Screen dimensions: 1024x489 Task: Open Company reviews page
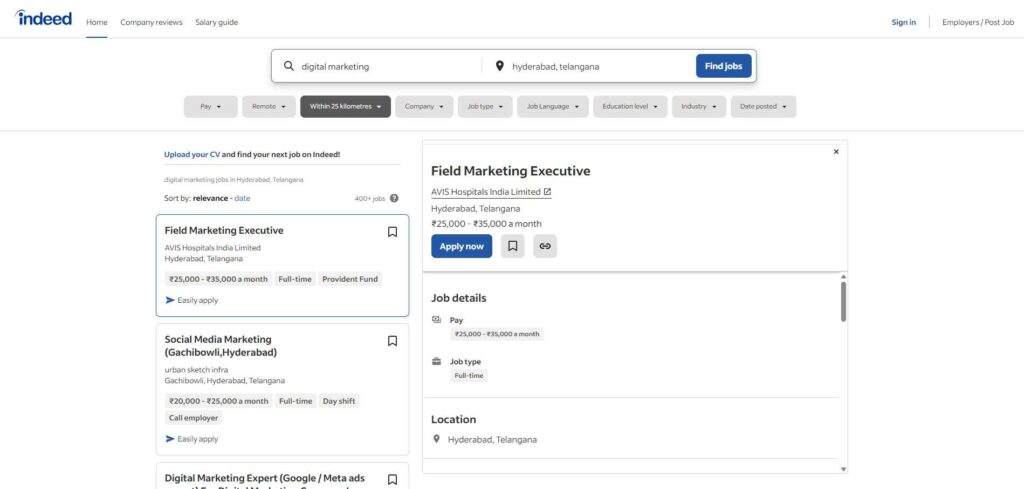tap(152, 22)
